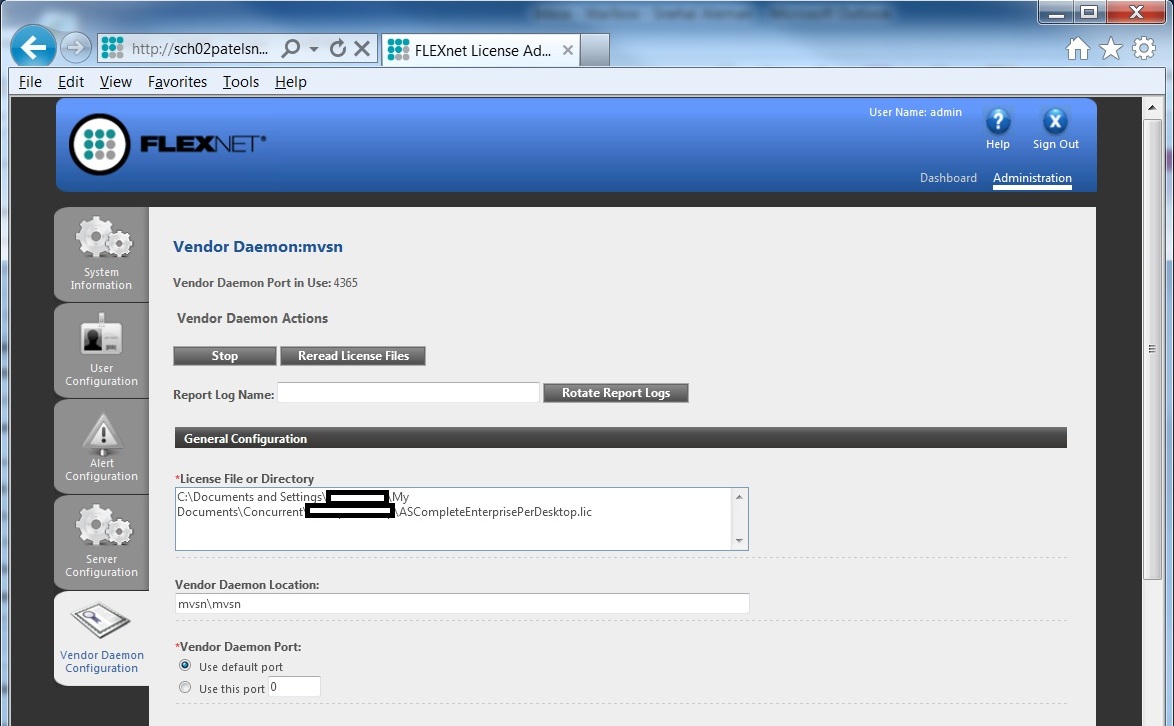This screenshot has width=1174, height=726.
Task: Open System Information sidebar panel
Action: [x=102, y=254]
